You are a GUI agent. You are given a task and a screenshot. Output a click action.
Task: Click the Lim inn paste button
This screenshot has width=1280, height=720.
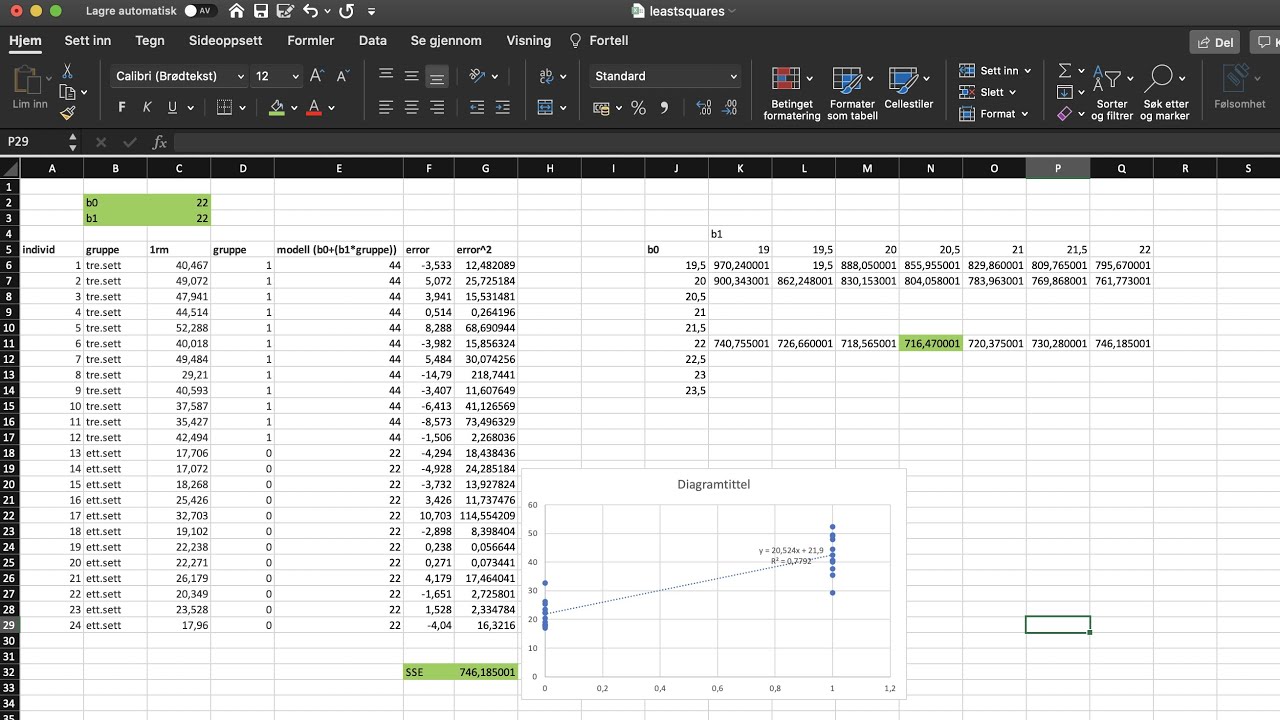point(30,88)
